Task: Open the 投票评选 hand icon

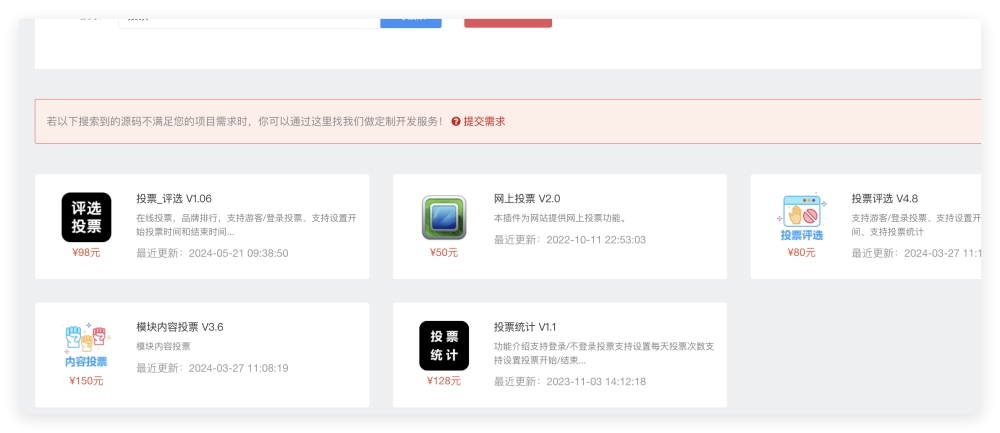Action: (x=802, y=217)
